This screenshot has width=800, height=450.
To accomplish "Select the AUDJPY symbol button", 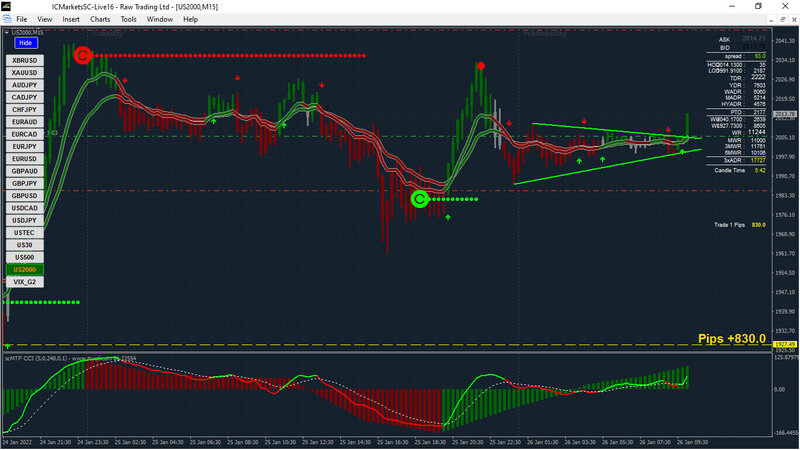I will pyautogui.click(x=24, y=85).
